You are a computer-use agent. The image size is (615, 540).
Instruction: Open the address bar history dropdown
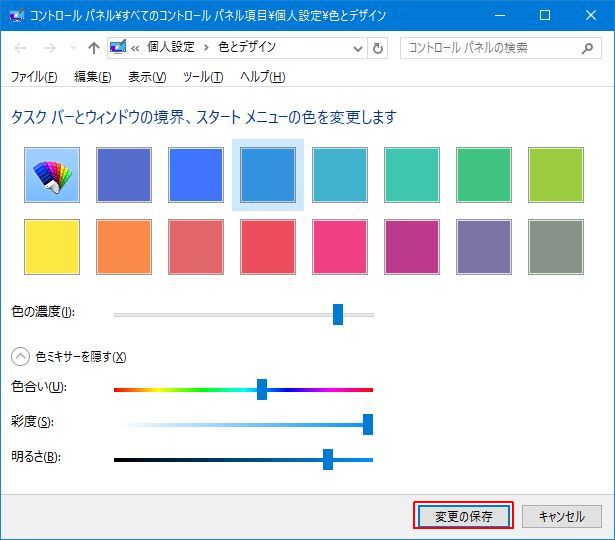click(356, 48)
